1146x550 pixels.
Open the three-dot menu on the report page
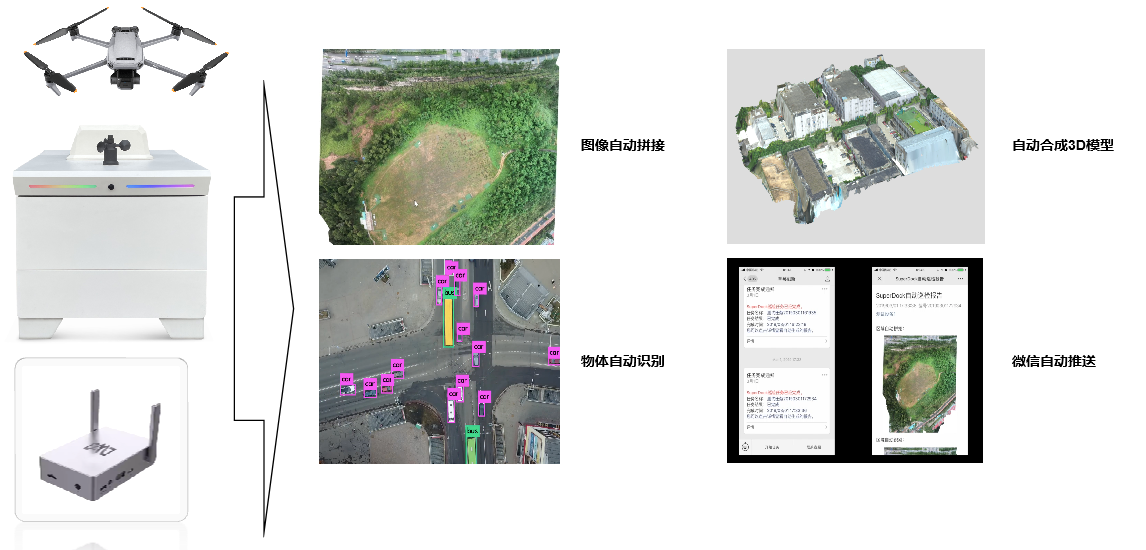(x=960, y=278)
